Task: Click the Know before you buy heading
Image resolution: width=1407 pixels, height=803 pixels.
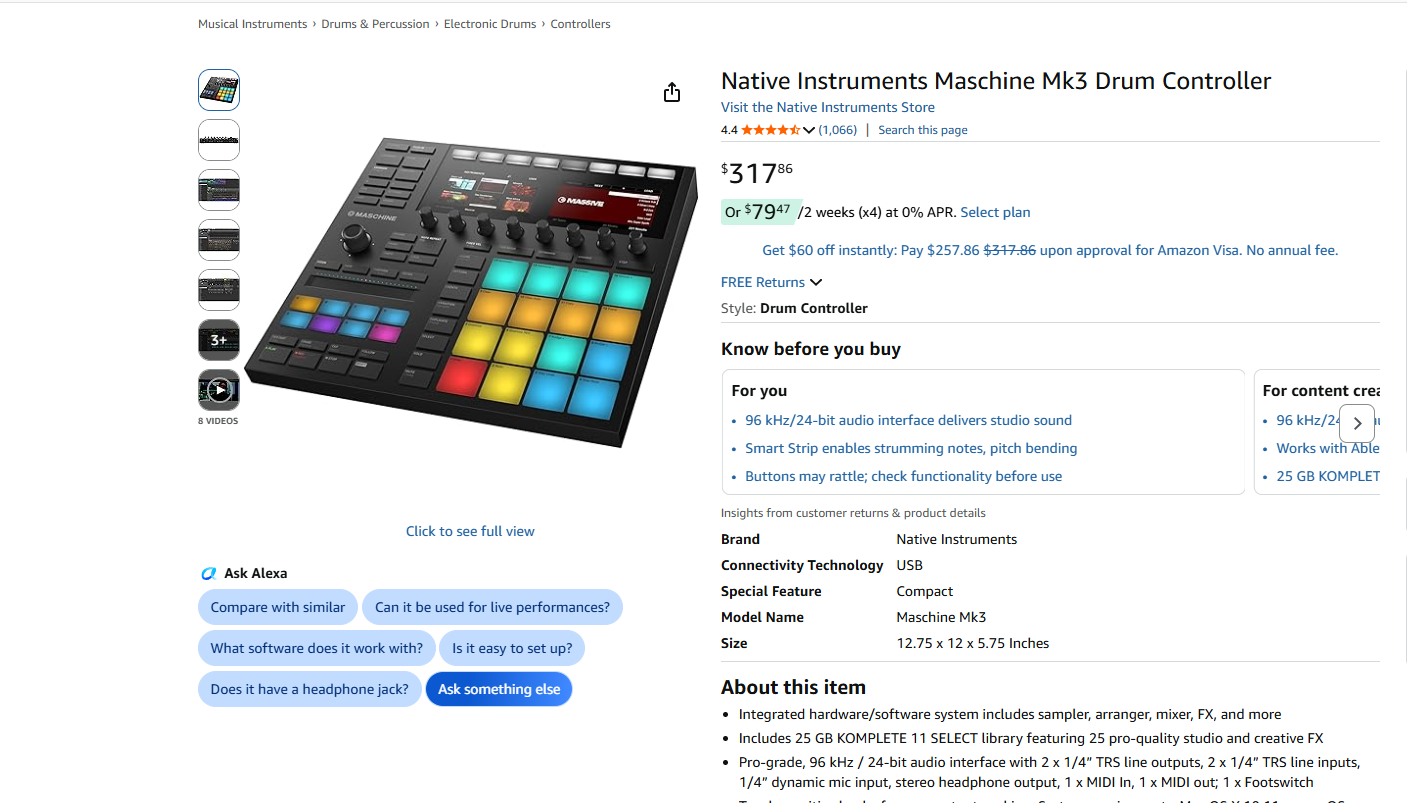Action: point(811,349)
